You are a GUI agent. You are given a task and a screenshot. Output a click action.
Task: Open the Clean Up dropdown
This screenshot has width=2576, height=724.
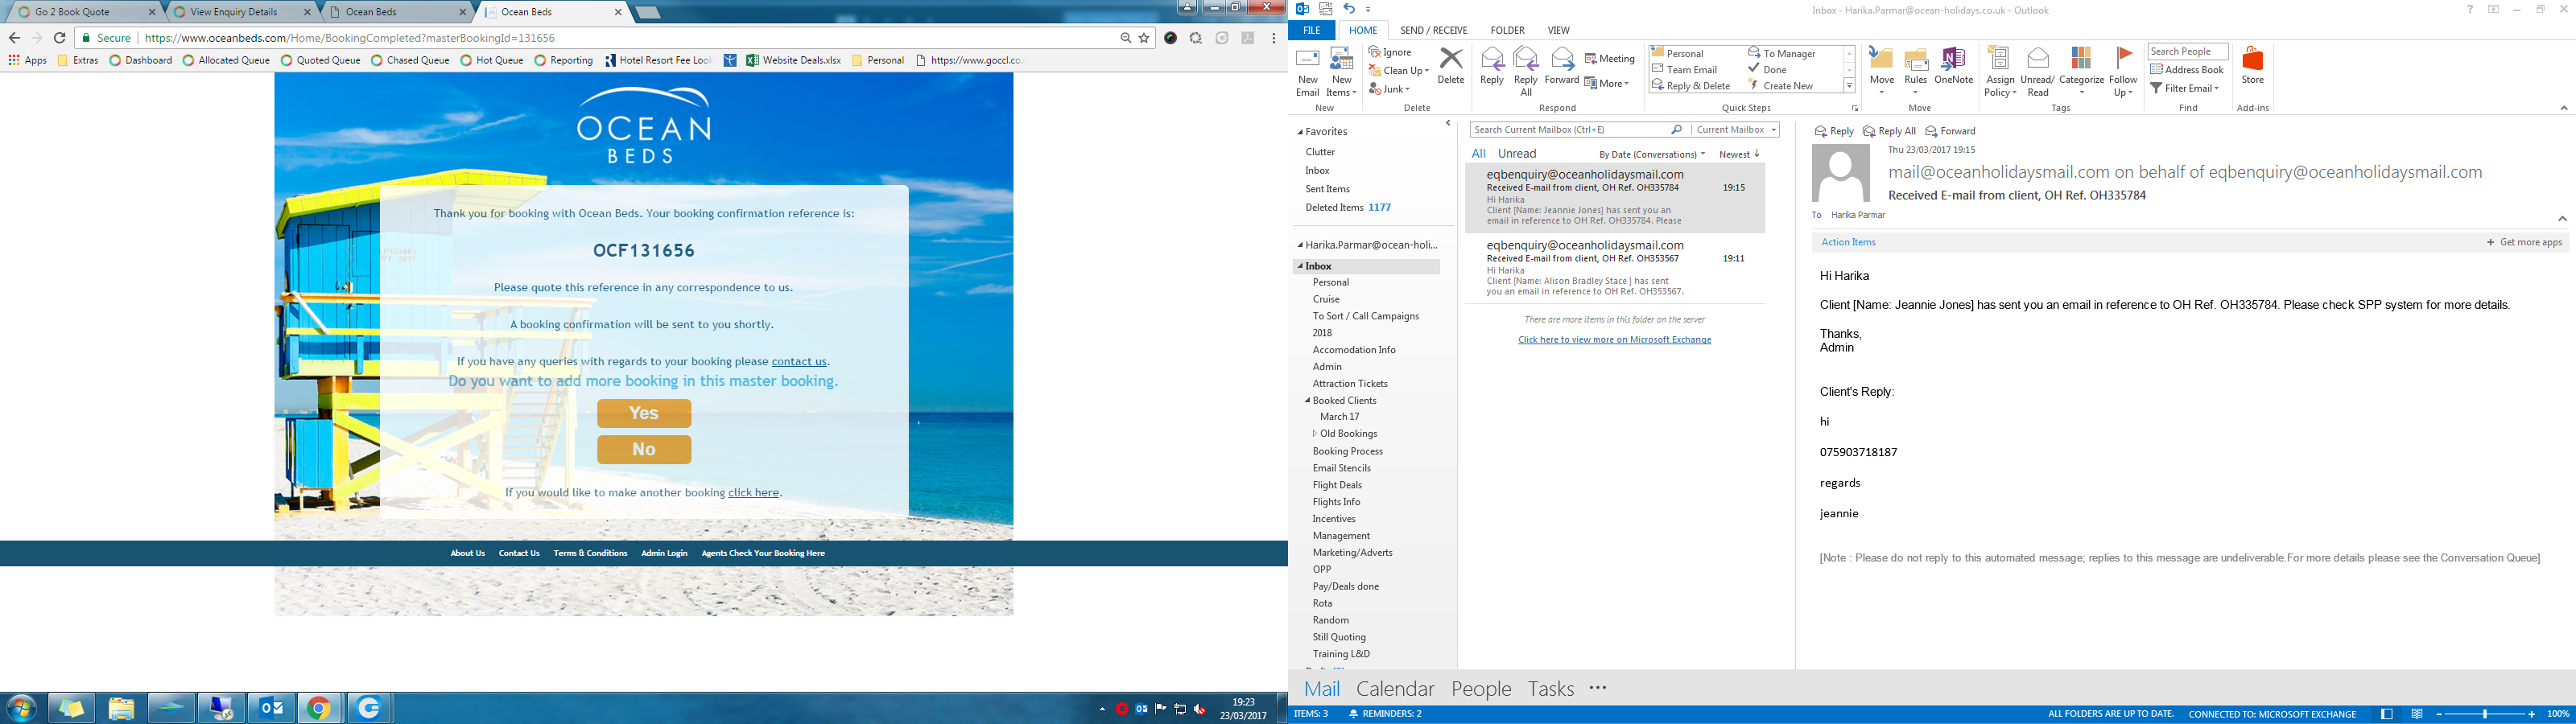tap(1398, 70)
